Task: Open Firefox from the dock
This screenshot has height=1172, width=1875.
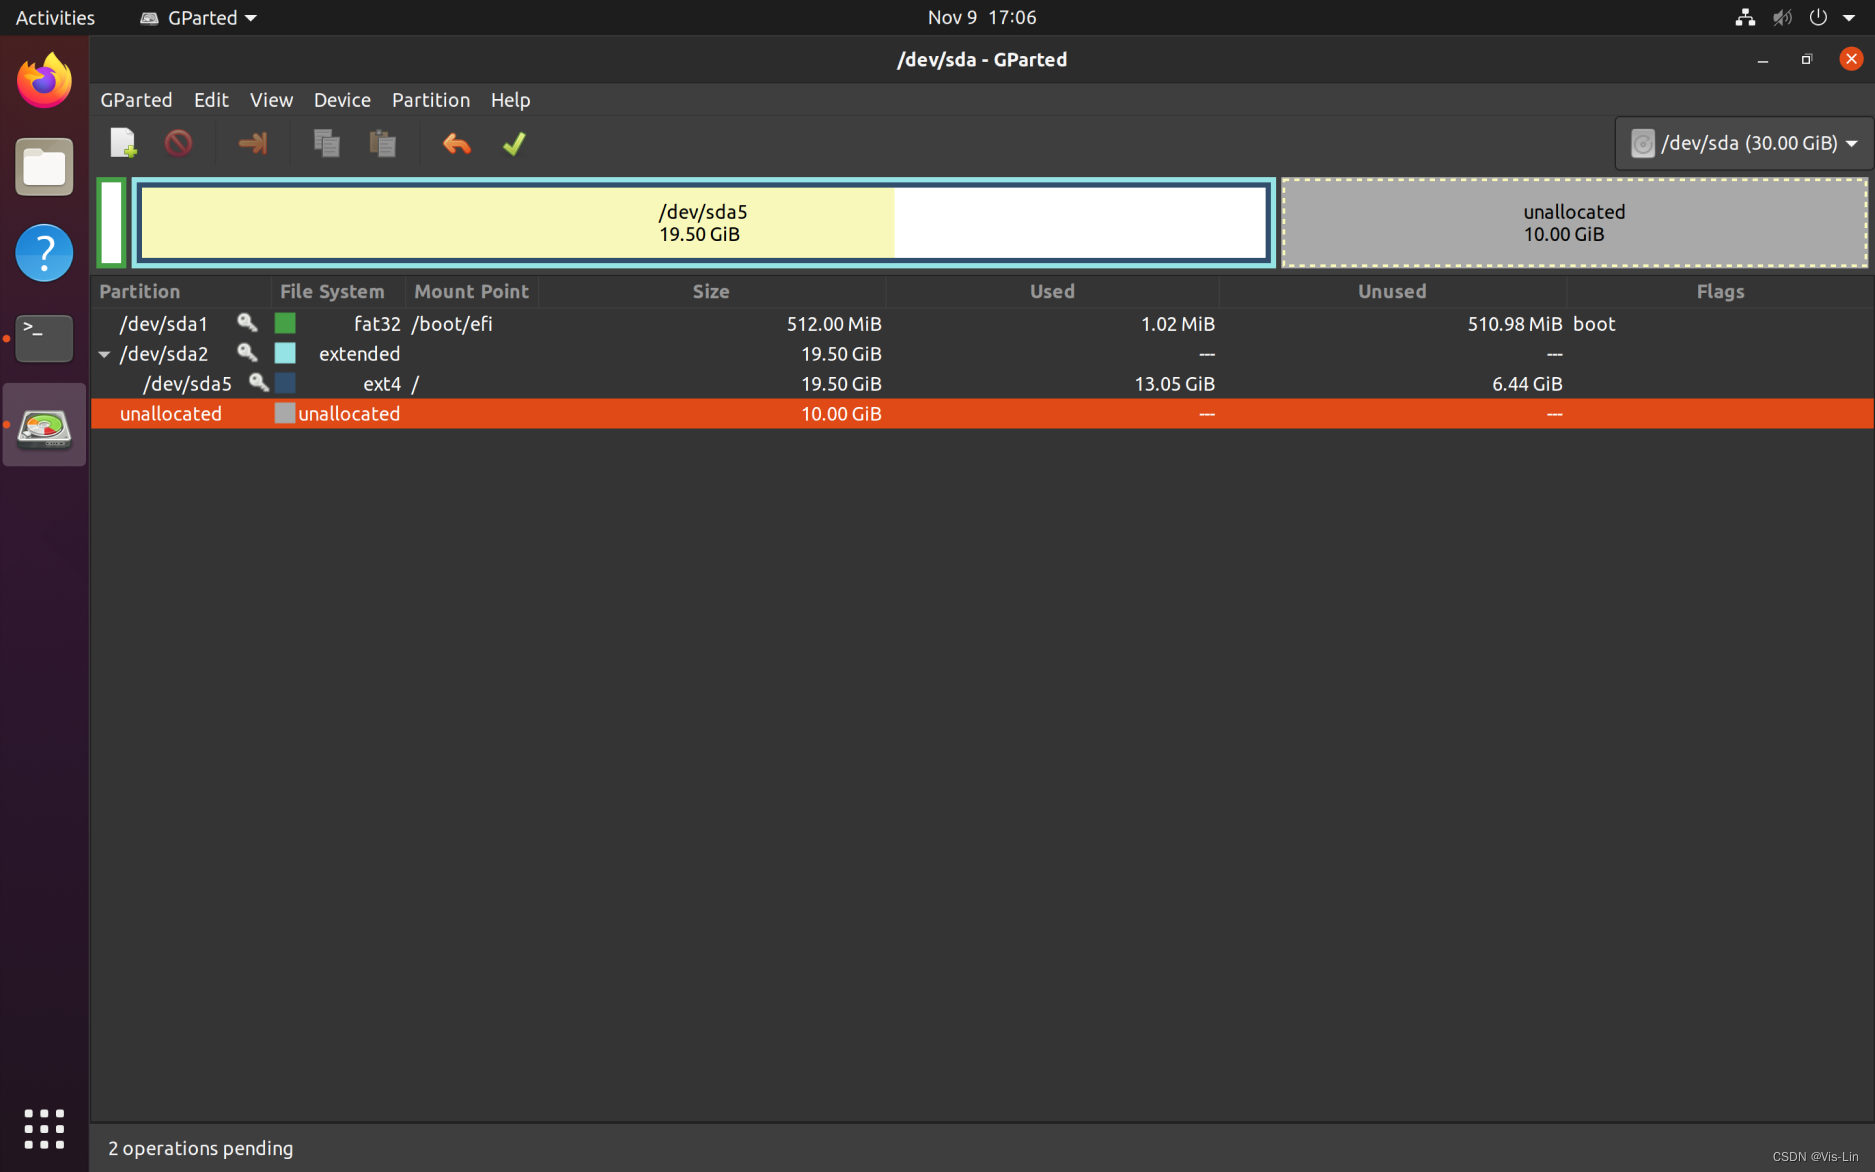Action: 44,82
